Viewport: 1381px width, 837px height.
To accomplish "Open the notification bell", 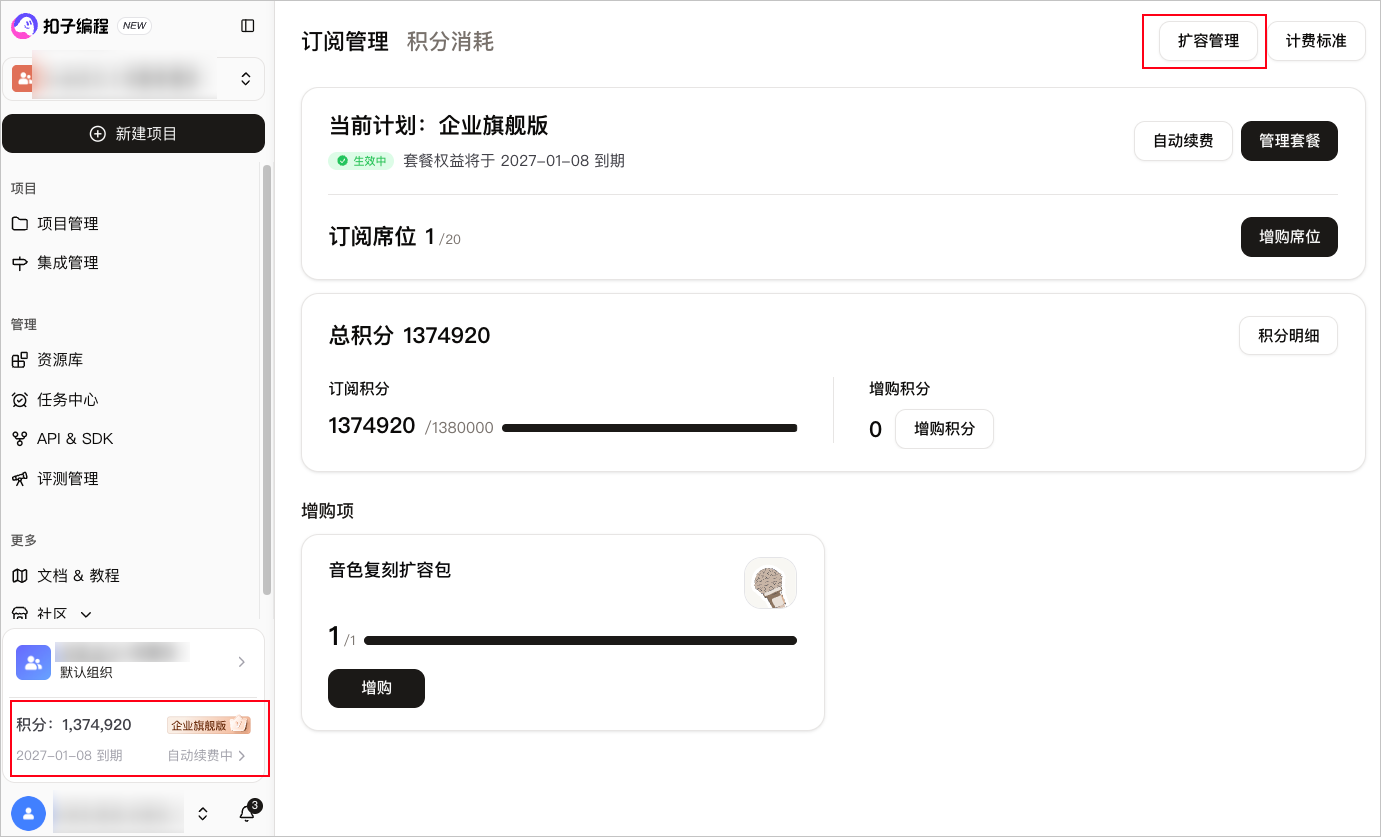I will coord(247,813).
